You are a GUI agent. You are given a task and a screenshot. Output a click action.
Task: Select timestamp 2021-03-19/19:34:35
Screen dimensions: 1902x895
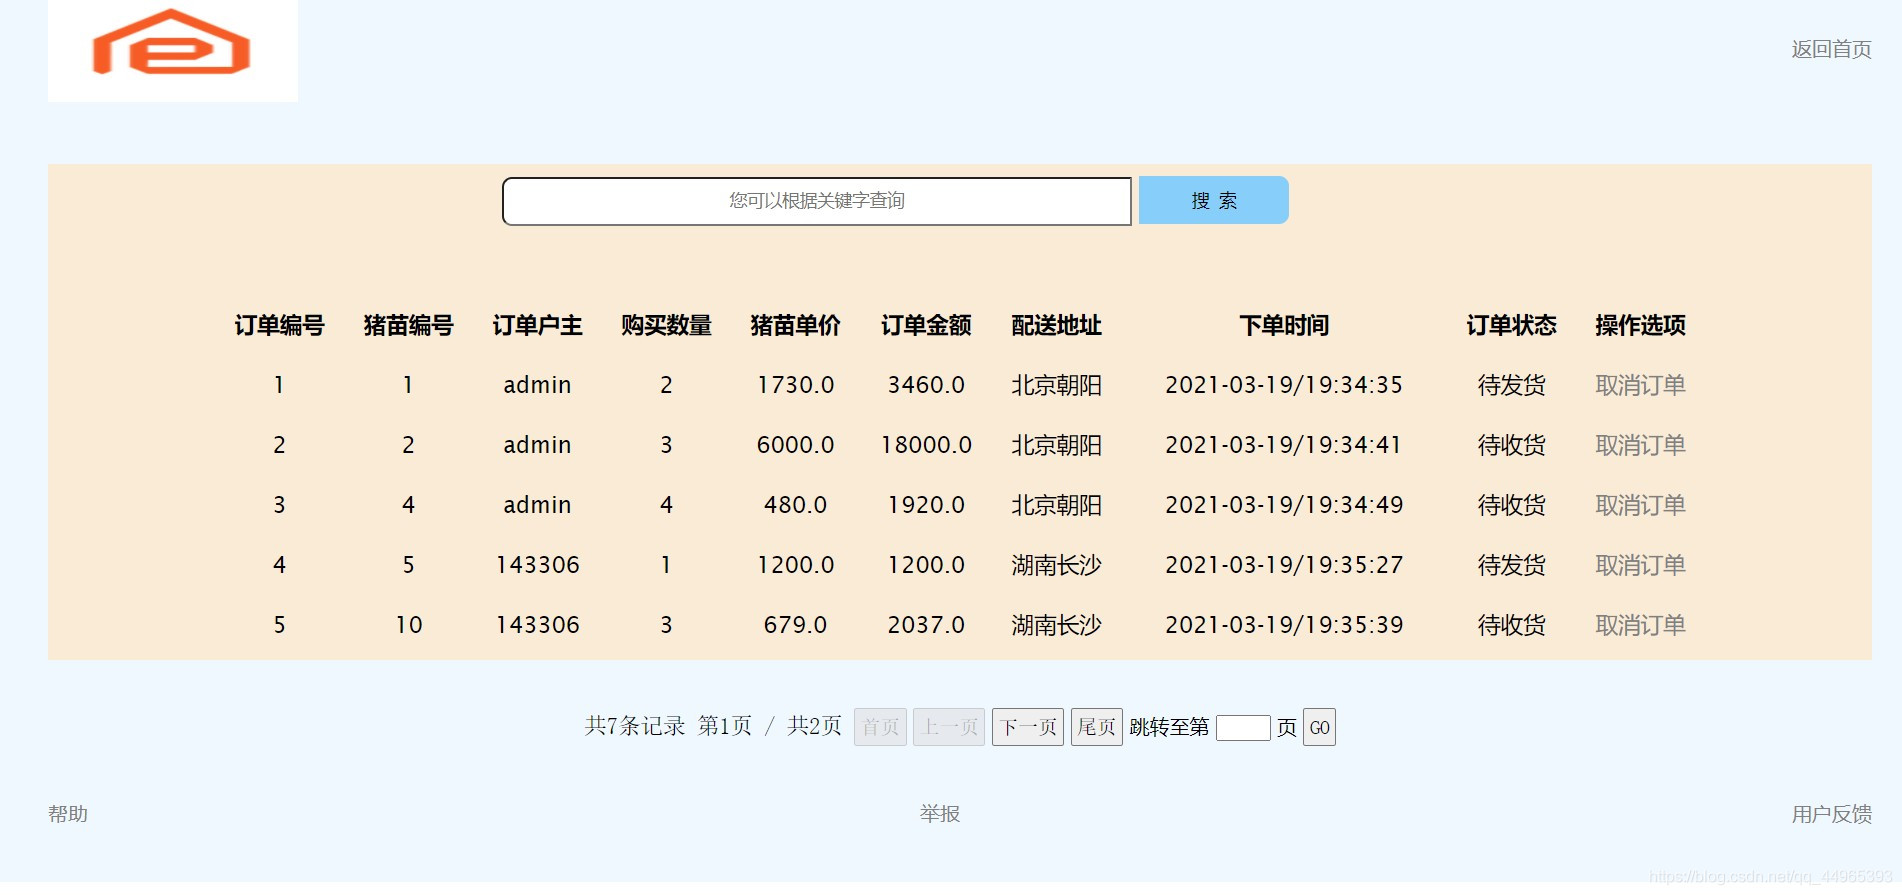click(x=1284, y=385)
